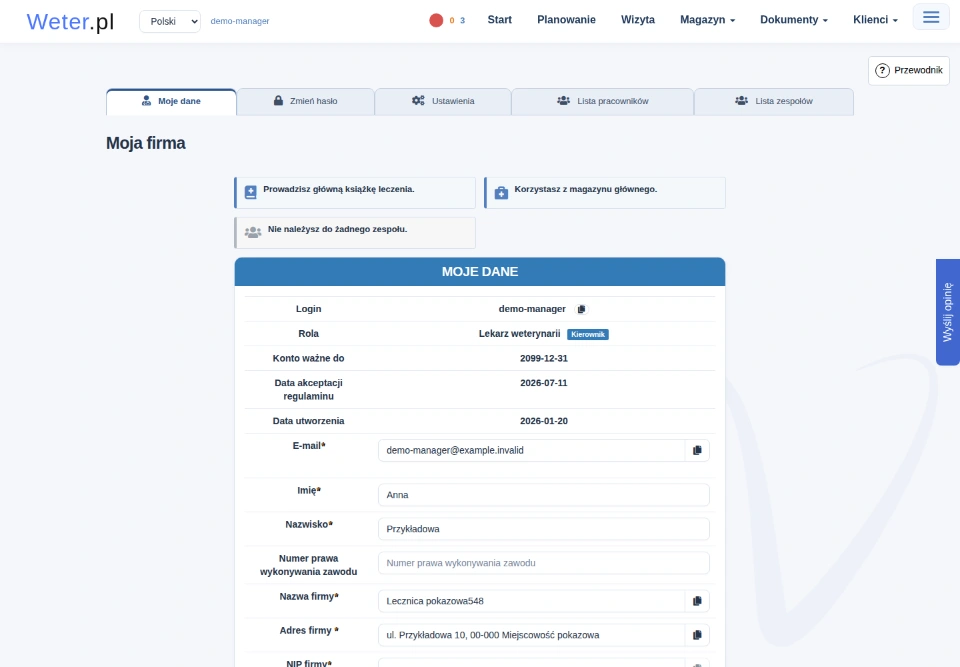Click the treatment book icon

(250, 192)
